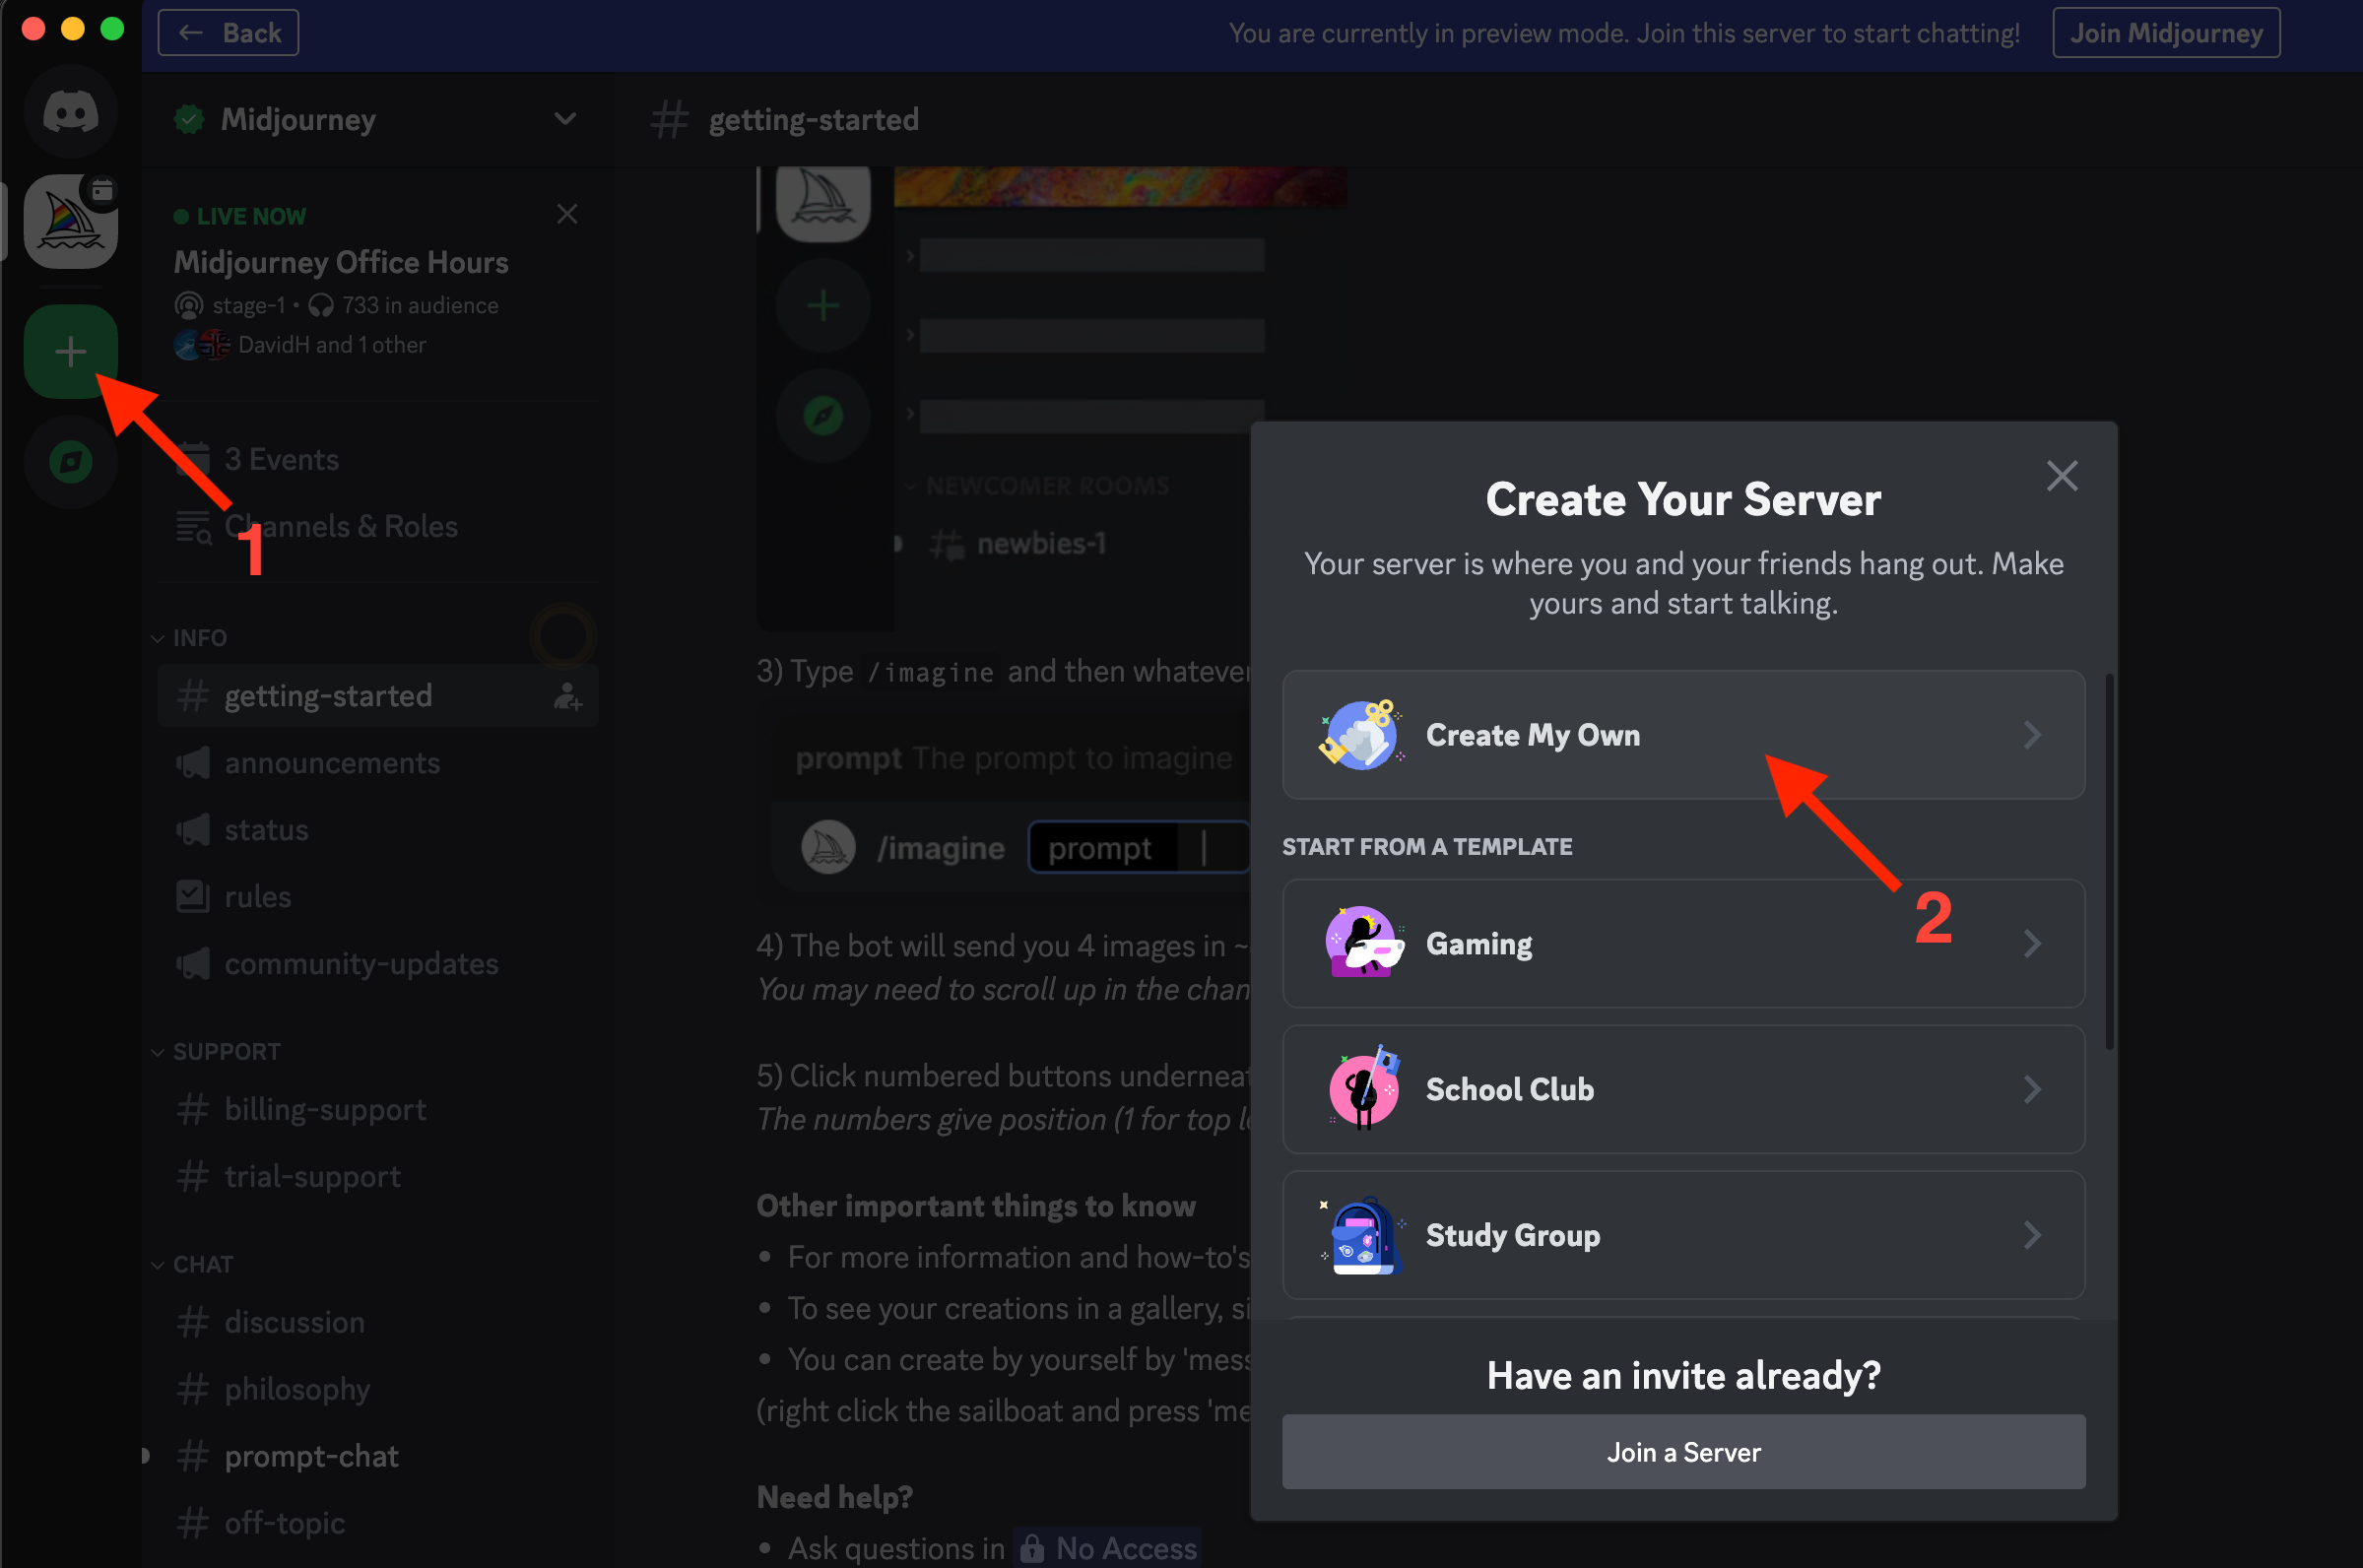Dismiss the Live Now Office Hours banner

pyautogui.click(x=567, y=214)
